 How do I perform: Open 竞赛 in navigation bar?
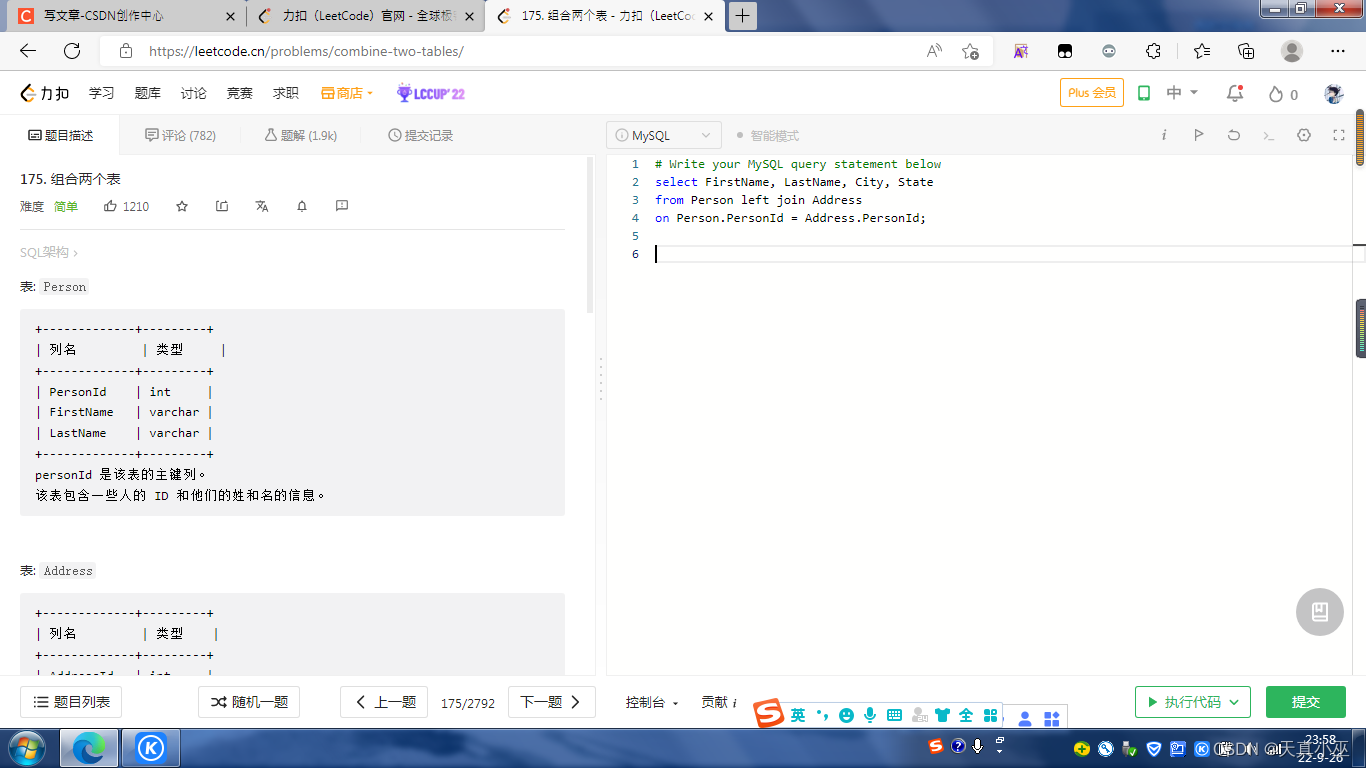click(x=239, y=93)
